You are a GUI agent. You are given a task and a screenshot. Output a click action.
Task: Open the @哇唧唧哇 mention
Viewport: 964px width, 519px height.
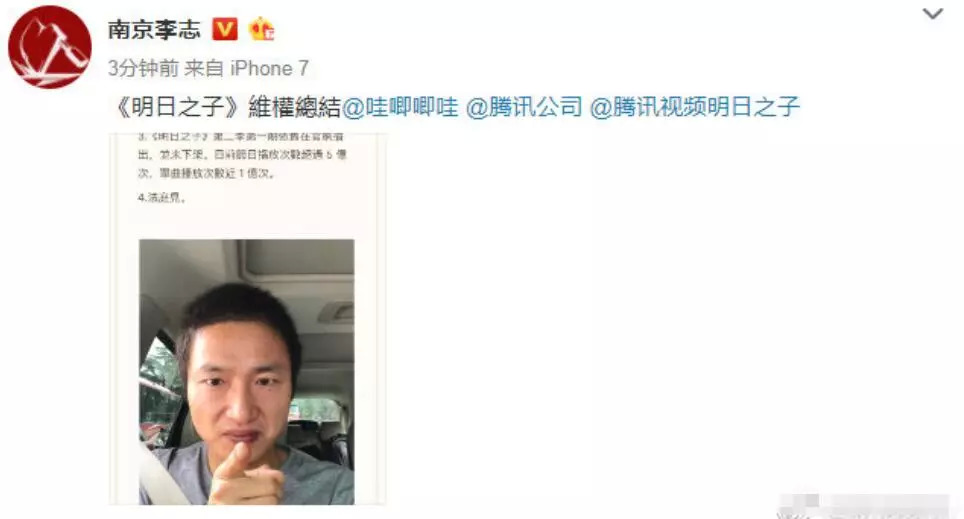tap(400, 107)
